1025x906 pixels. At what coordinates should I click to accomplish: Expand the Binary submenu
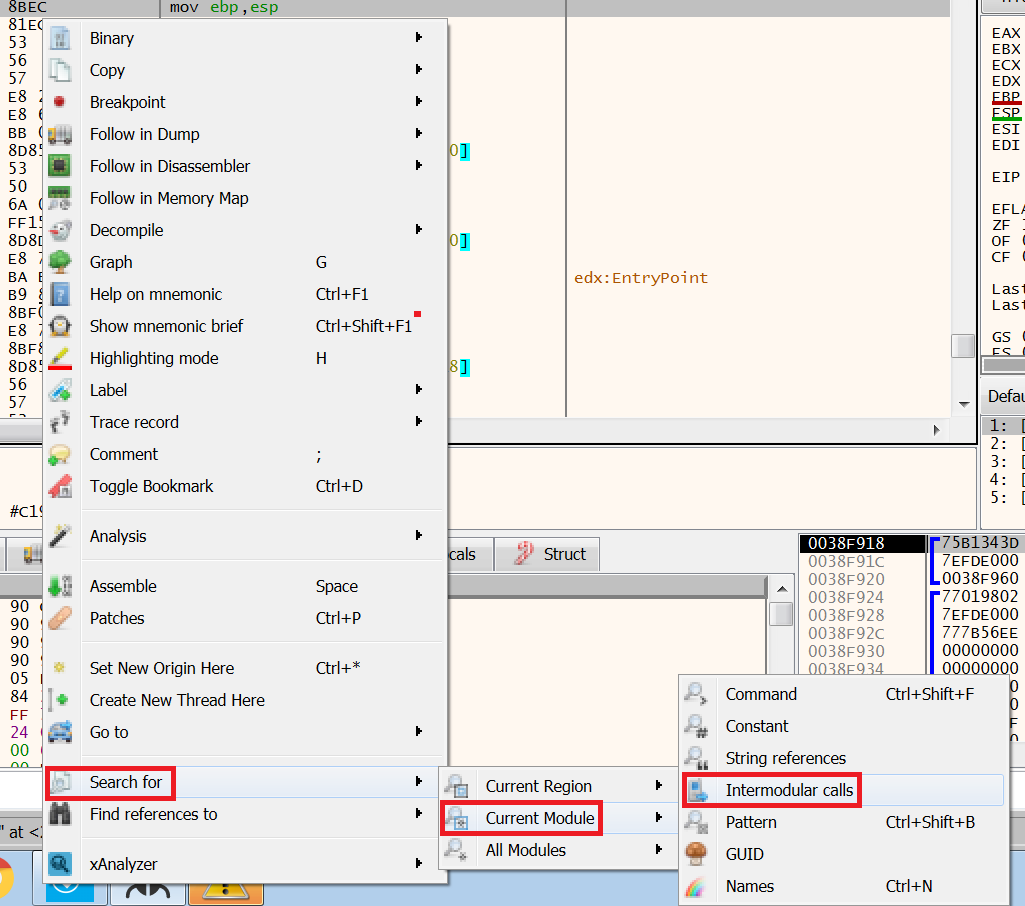pyautogui.click(x=110, y=38)
